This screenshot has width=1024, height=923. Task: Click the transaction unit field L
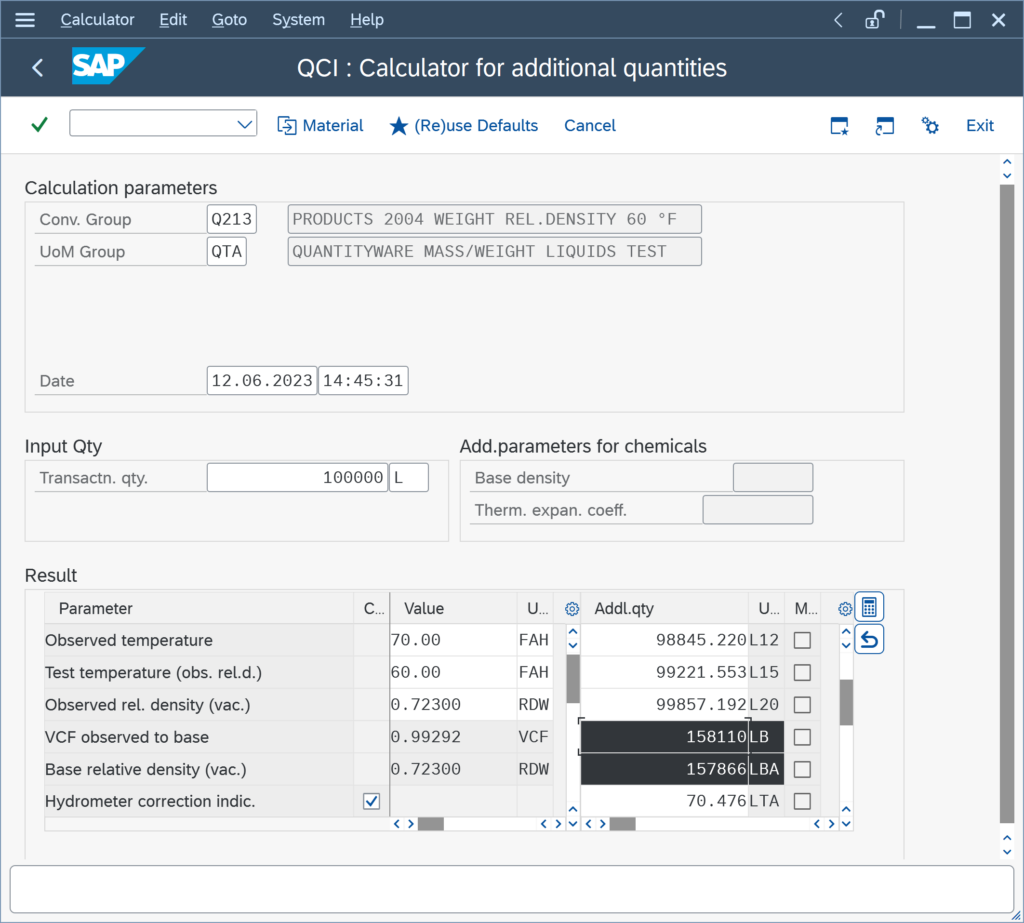point(409,478)
